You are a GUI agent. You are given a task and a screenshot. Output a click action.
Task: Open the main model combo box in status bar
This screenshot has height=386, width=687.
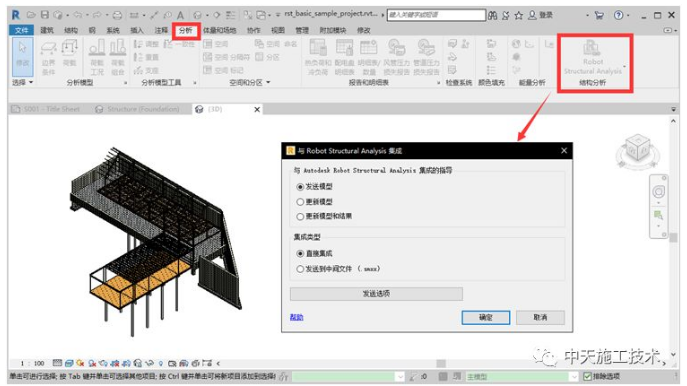pos(574,376)
